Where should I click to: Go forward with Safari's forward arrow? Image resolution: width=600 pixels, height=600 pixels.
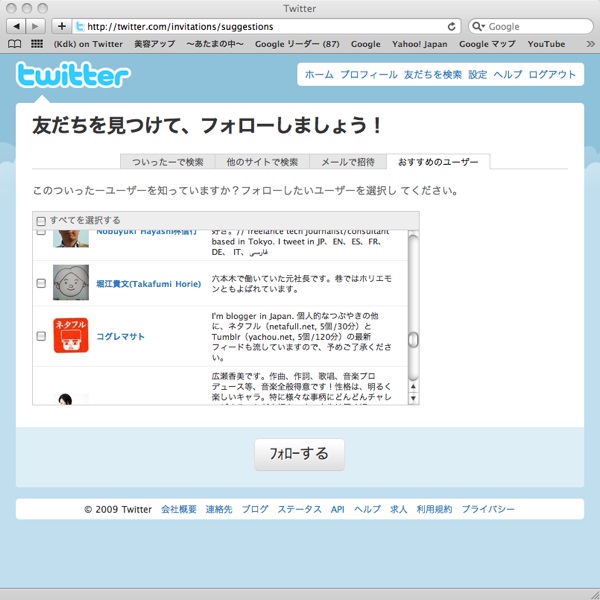(36, 26)
